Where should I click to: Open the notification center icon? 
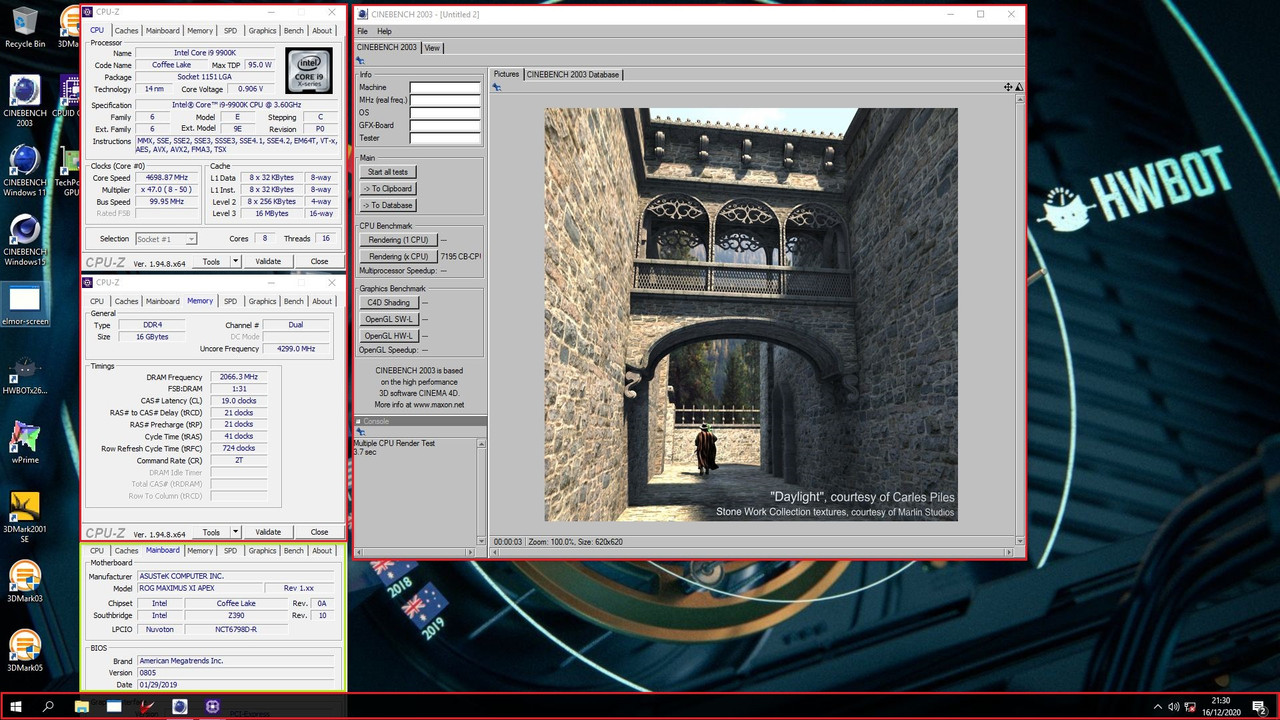1261,707
